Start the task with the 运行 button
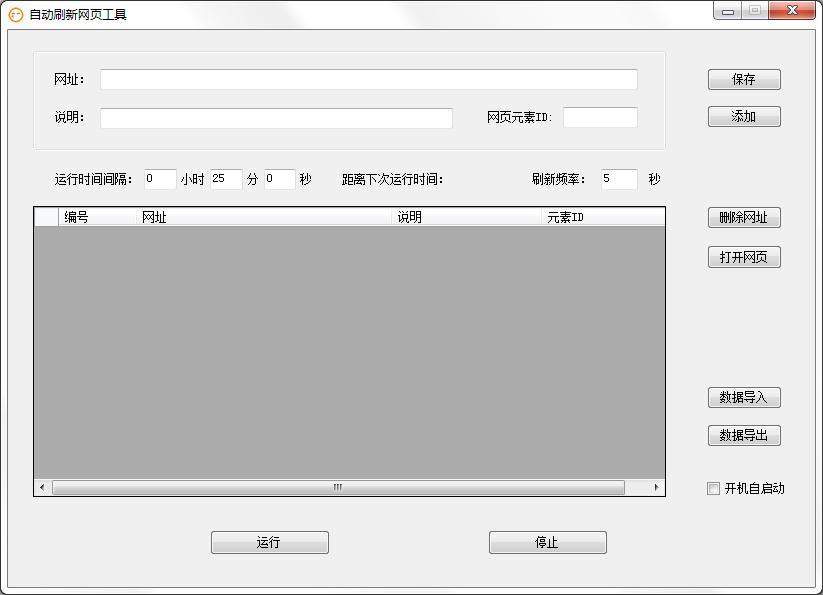Viewport: 823px width, 595px height. point(269,542)
